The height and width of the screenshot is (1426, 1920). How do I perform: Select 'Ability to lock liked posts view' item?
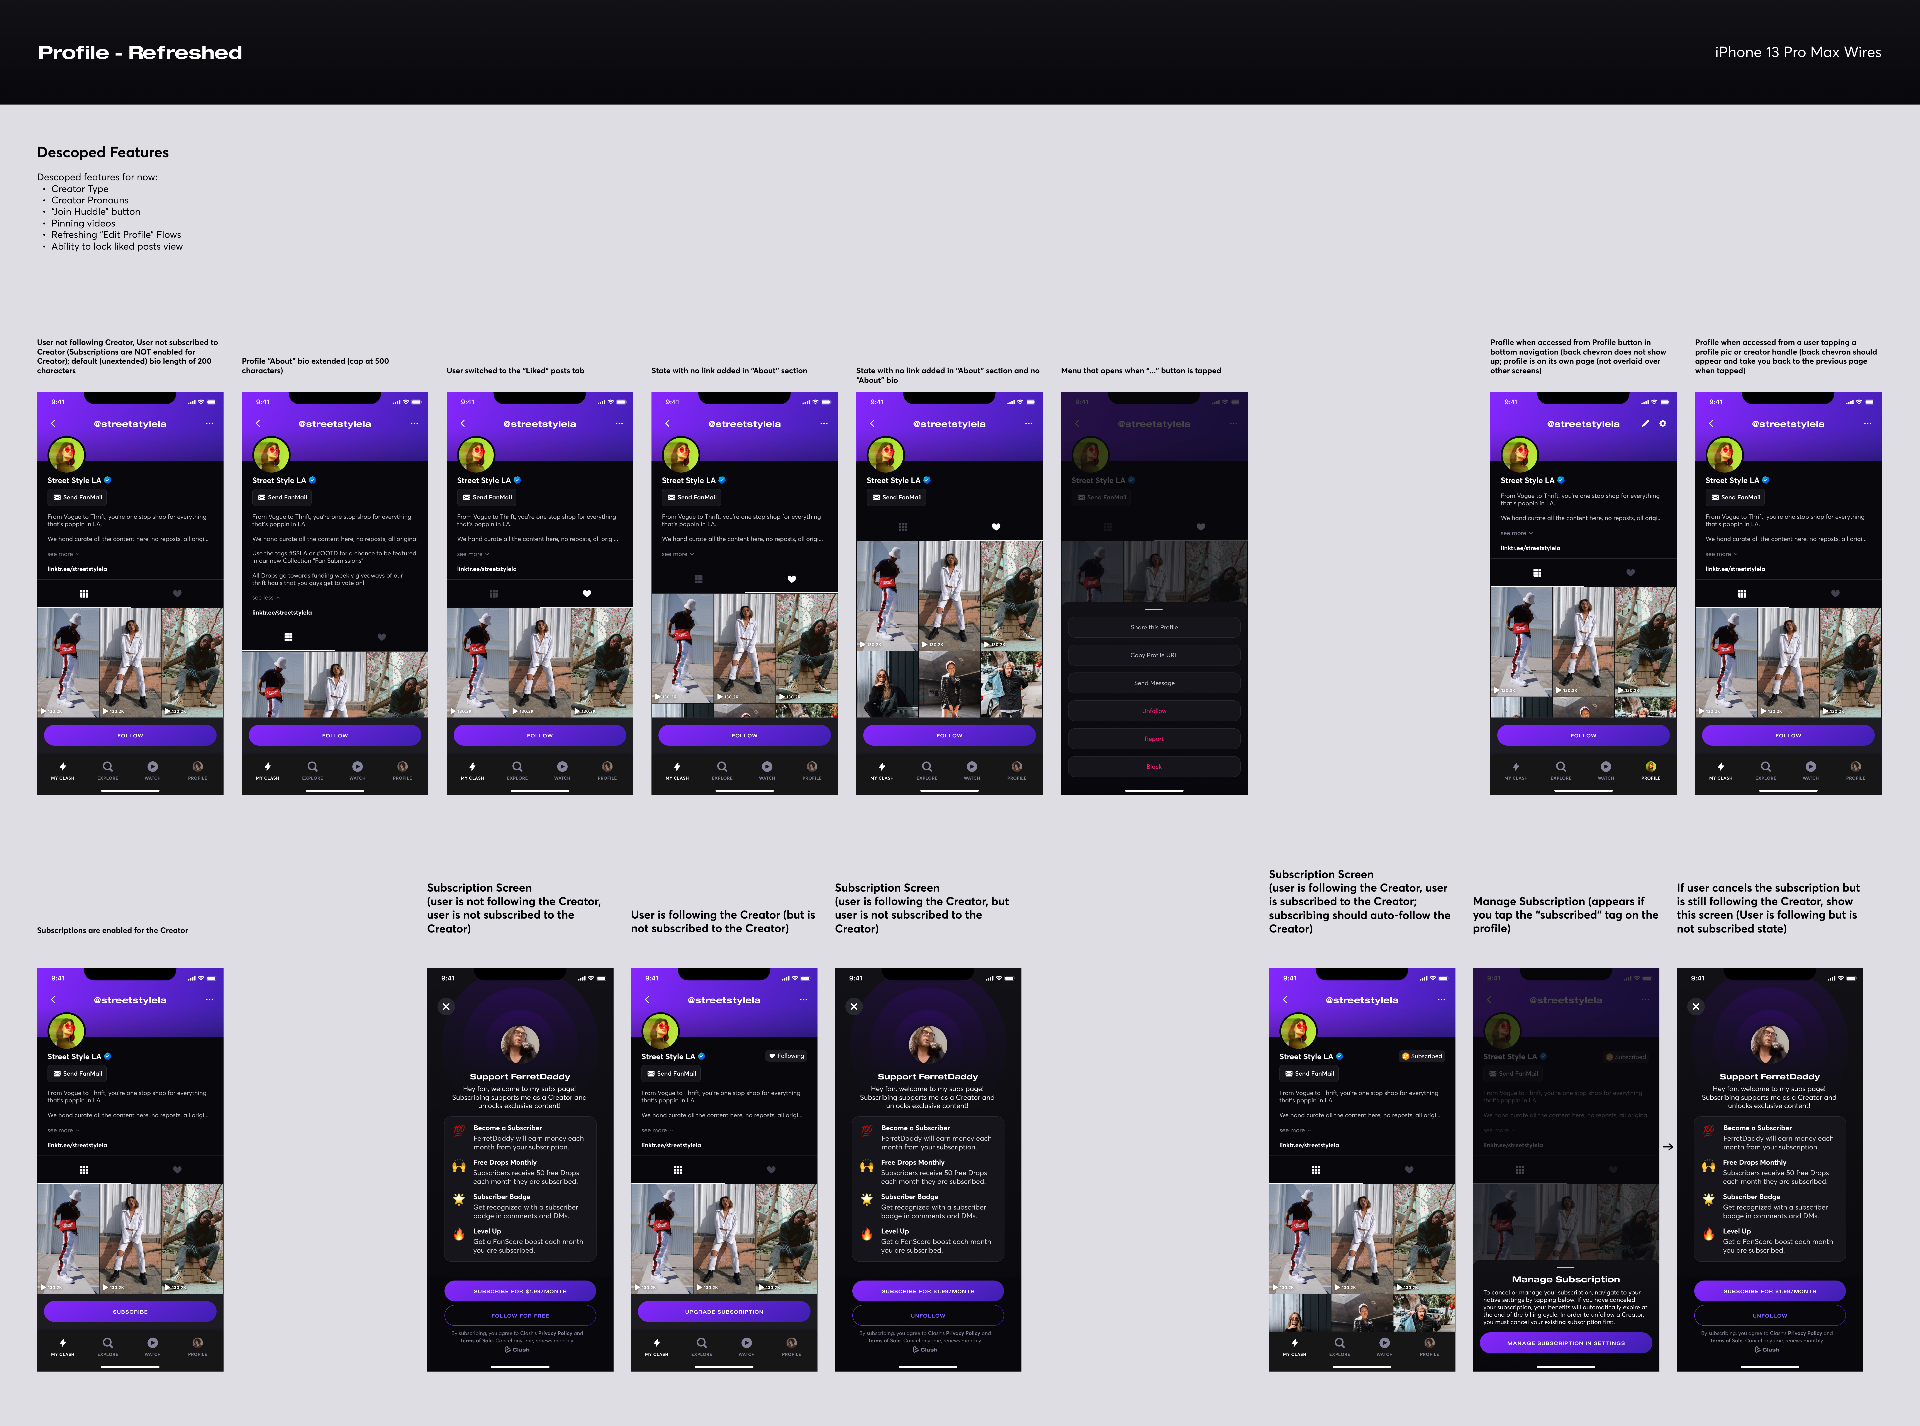(x=117, y=246)
